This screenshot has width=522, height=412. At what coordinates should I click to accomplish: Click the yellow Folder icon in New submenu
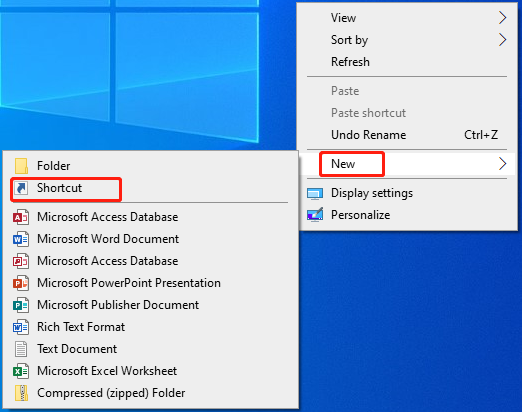[21, 166]
